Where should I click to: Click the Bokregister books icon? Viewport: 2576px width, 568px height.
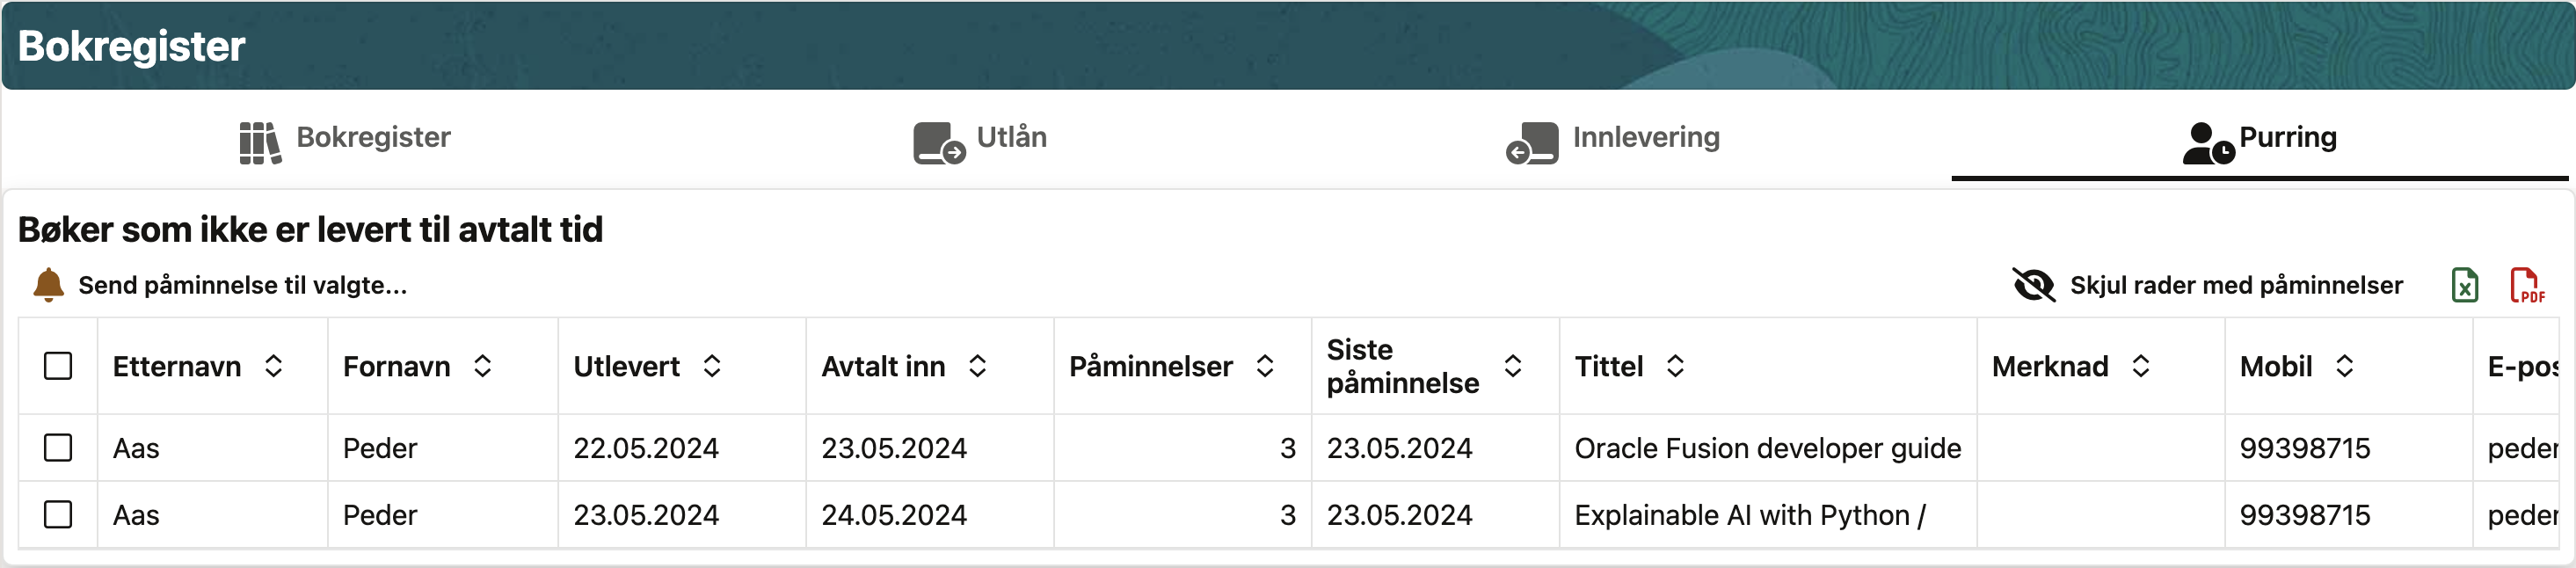tap(260, 143)
